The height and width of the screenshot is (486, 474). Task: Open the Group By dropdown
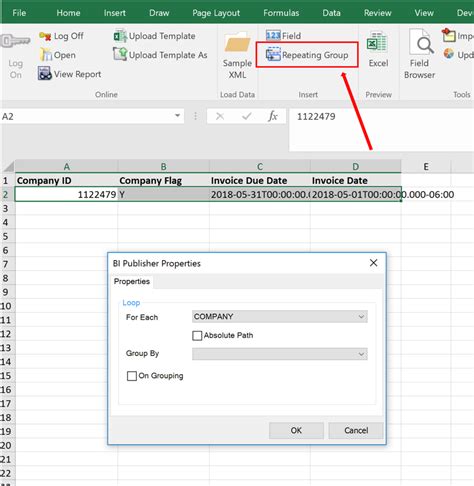(280, 354)
